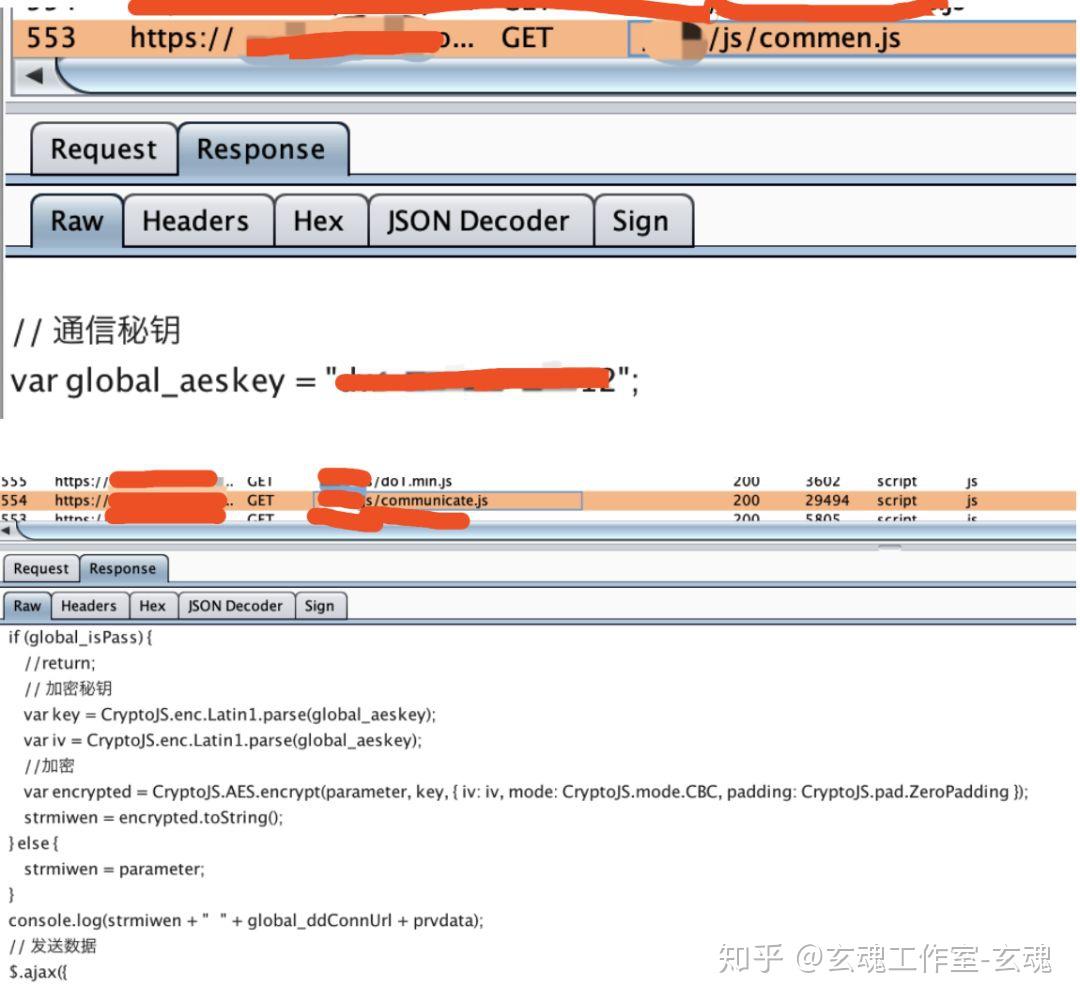Screen dimensions: 1080x1003
Task: Click the 'var global_aeskey' line in the response
Action: 324,381
